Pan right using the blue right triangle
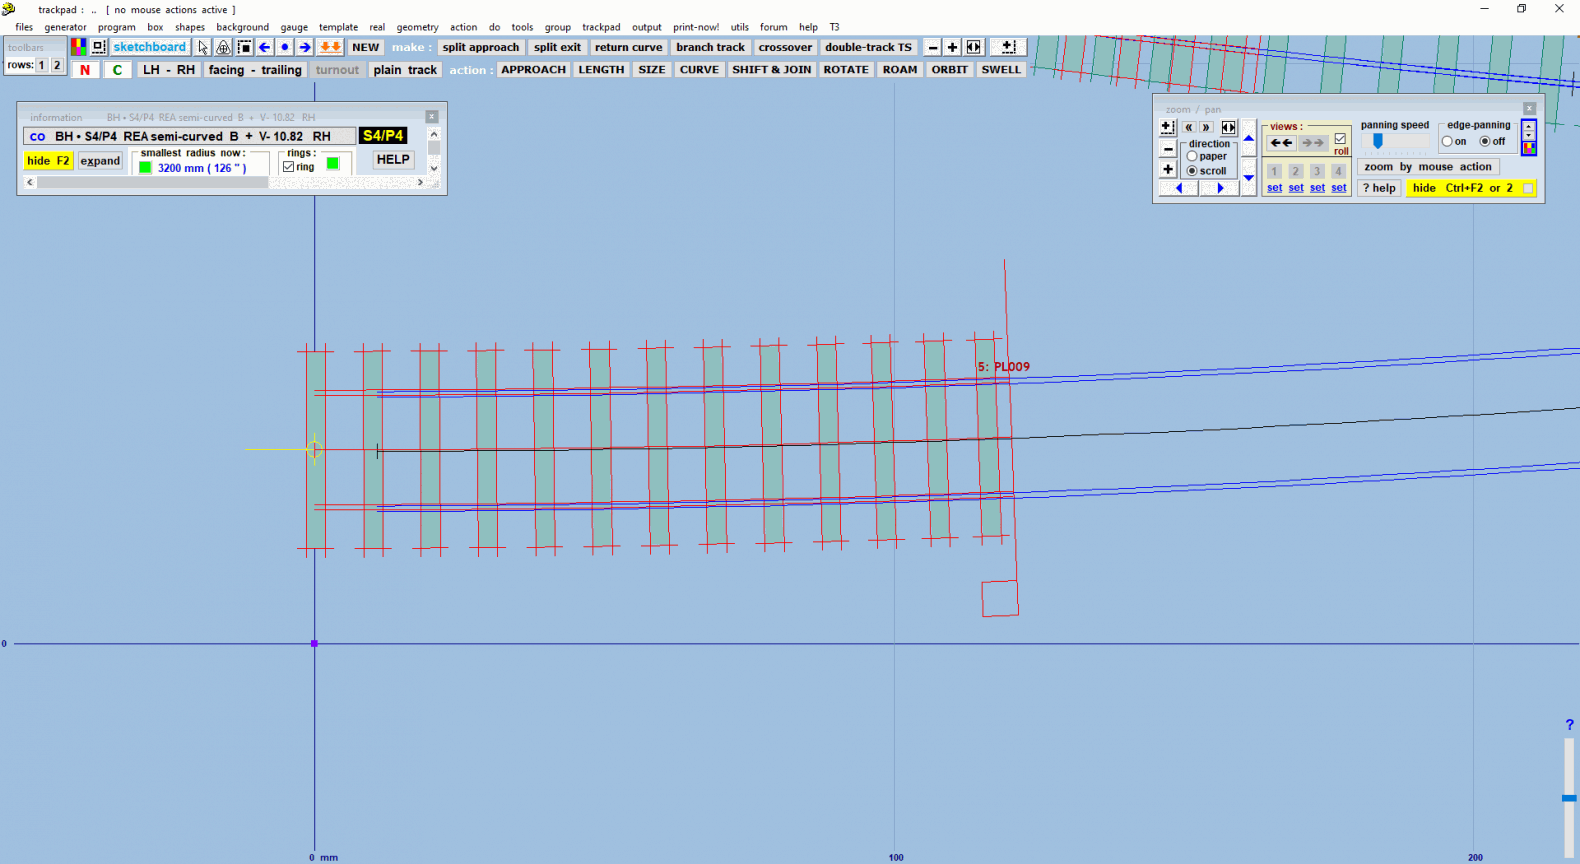Viewport: 1580px width, 864px height. [x=1220, y=188]
